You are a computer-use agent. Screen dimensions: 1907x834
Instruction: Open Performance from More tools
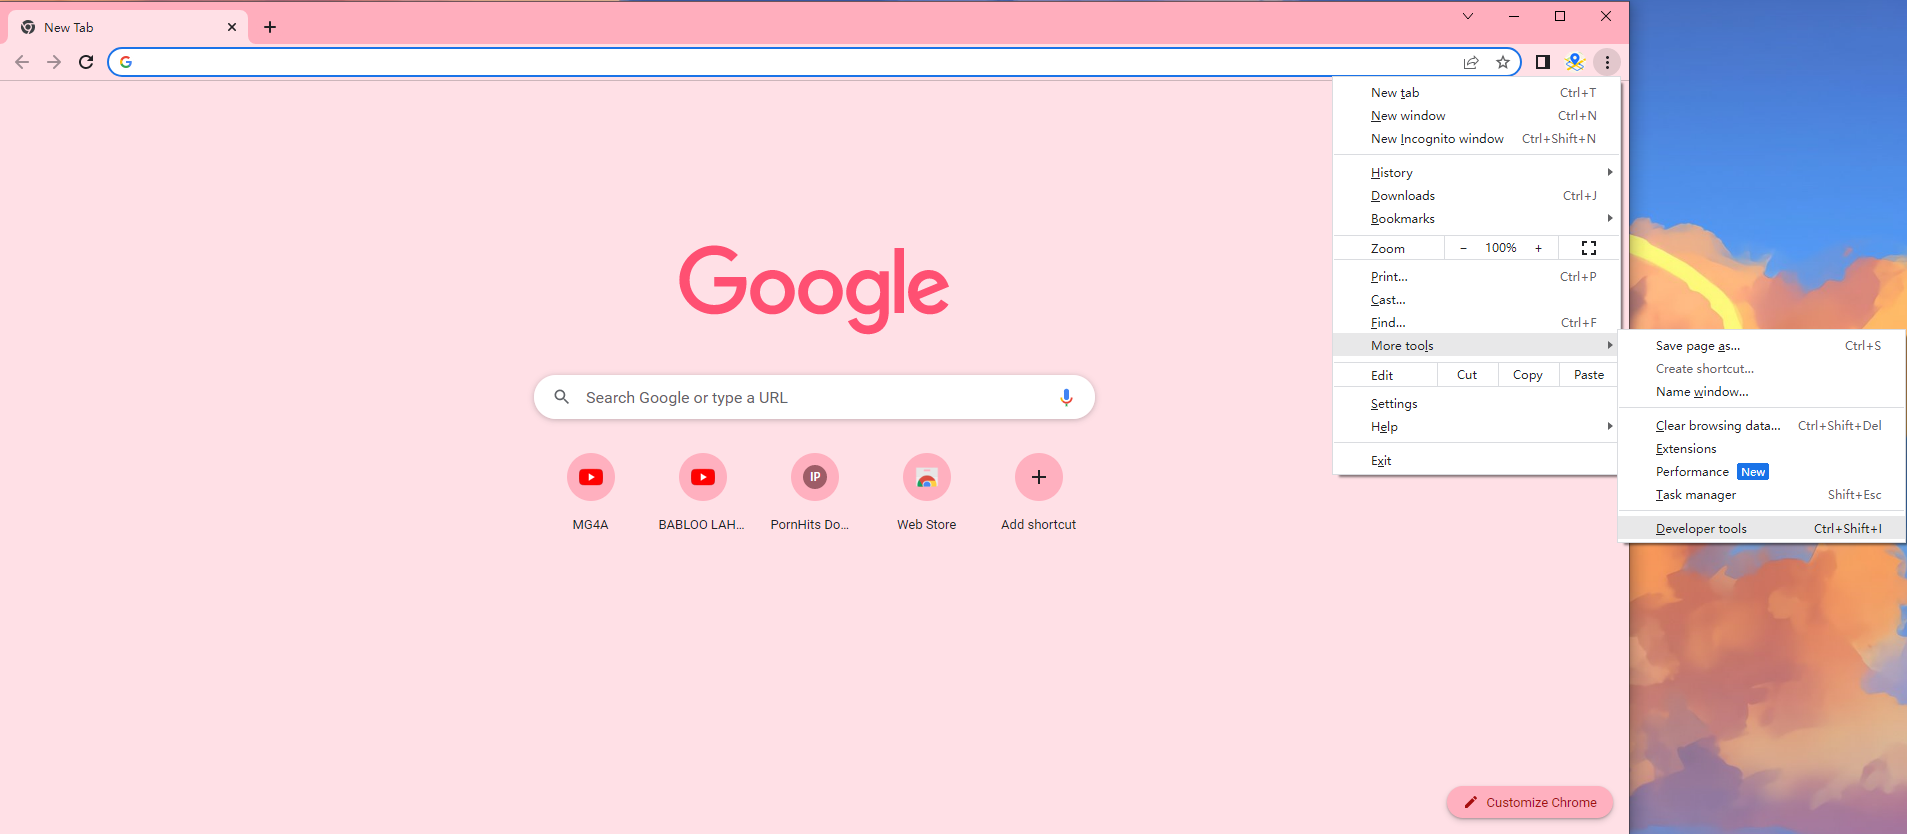[x=1762, y=472]
